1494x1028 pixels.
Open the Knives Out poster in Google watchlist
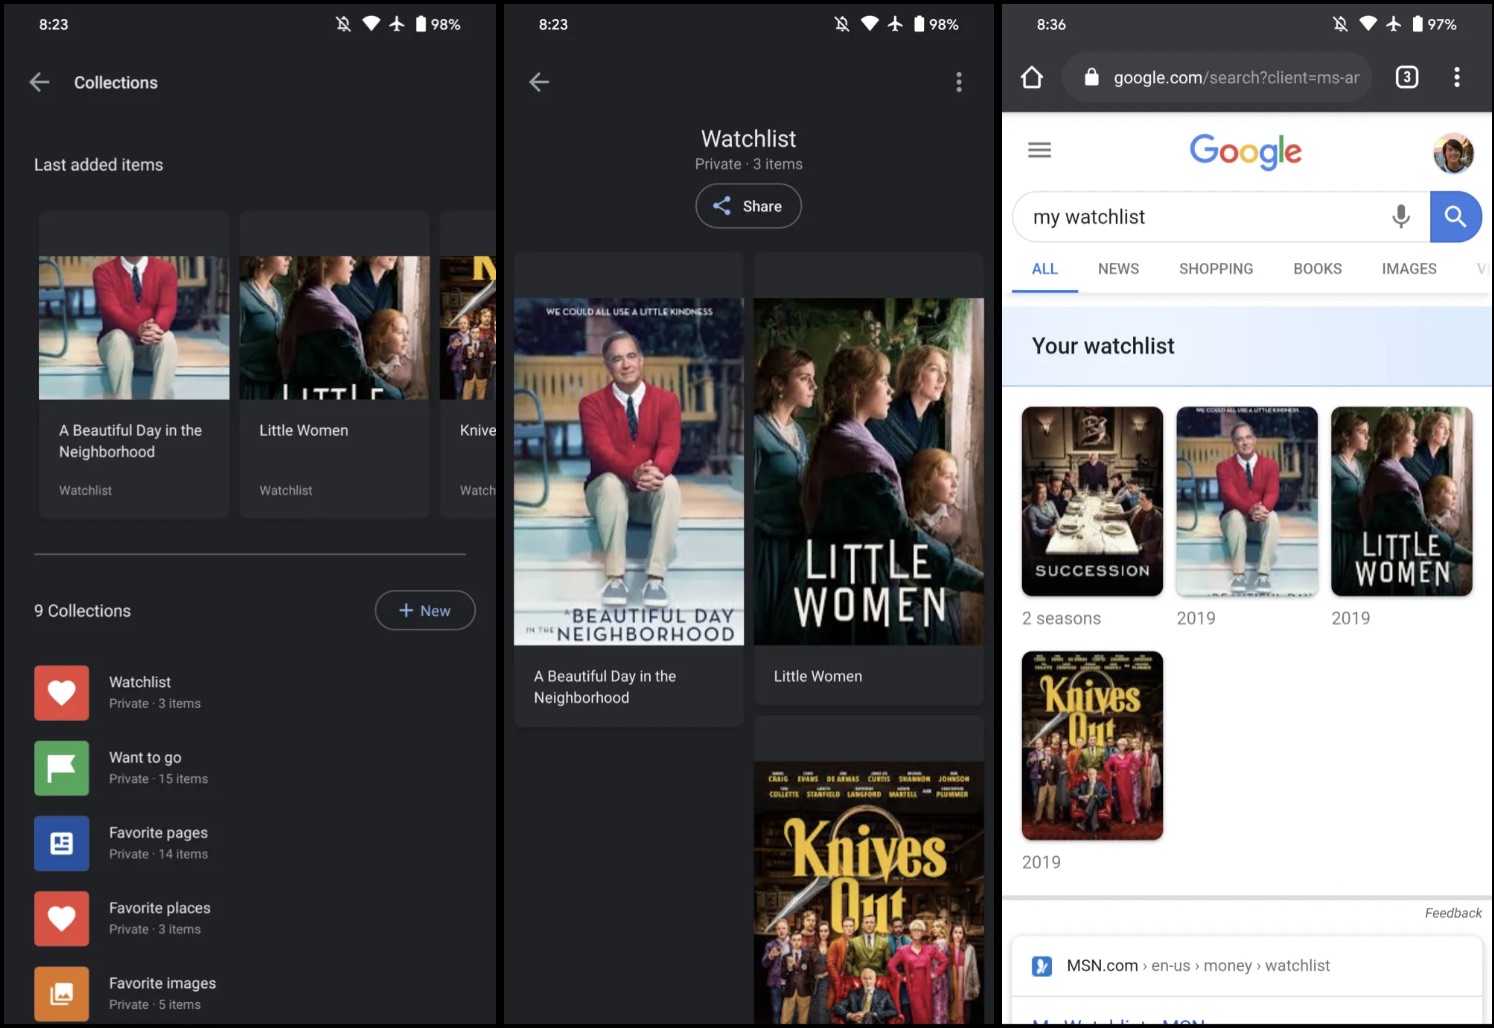point(1092,745)
